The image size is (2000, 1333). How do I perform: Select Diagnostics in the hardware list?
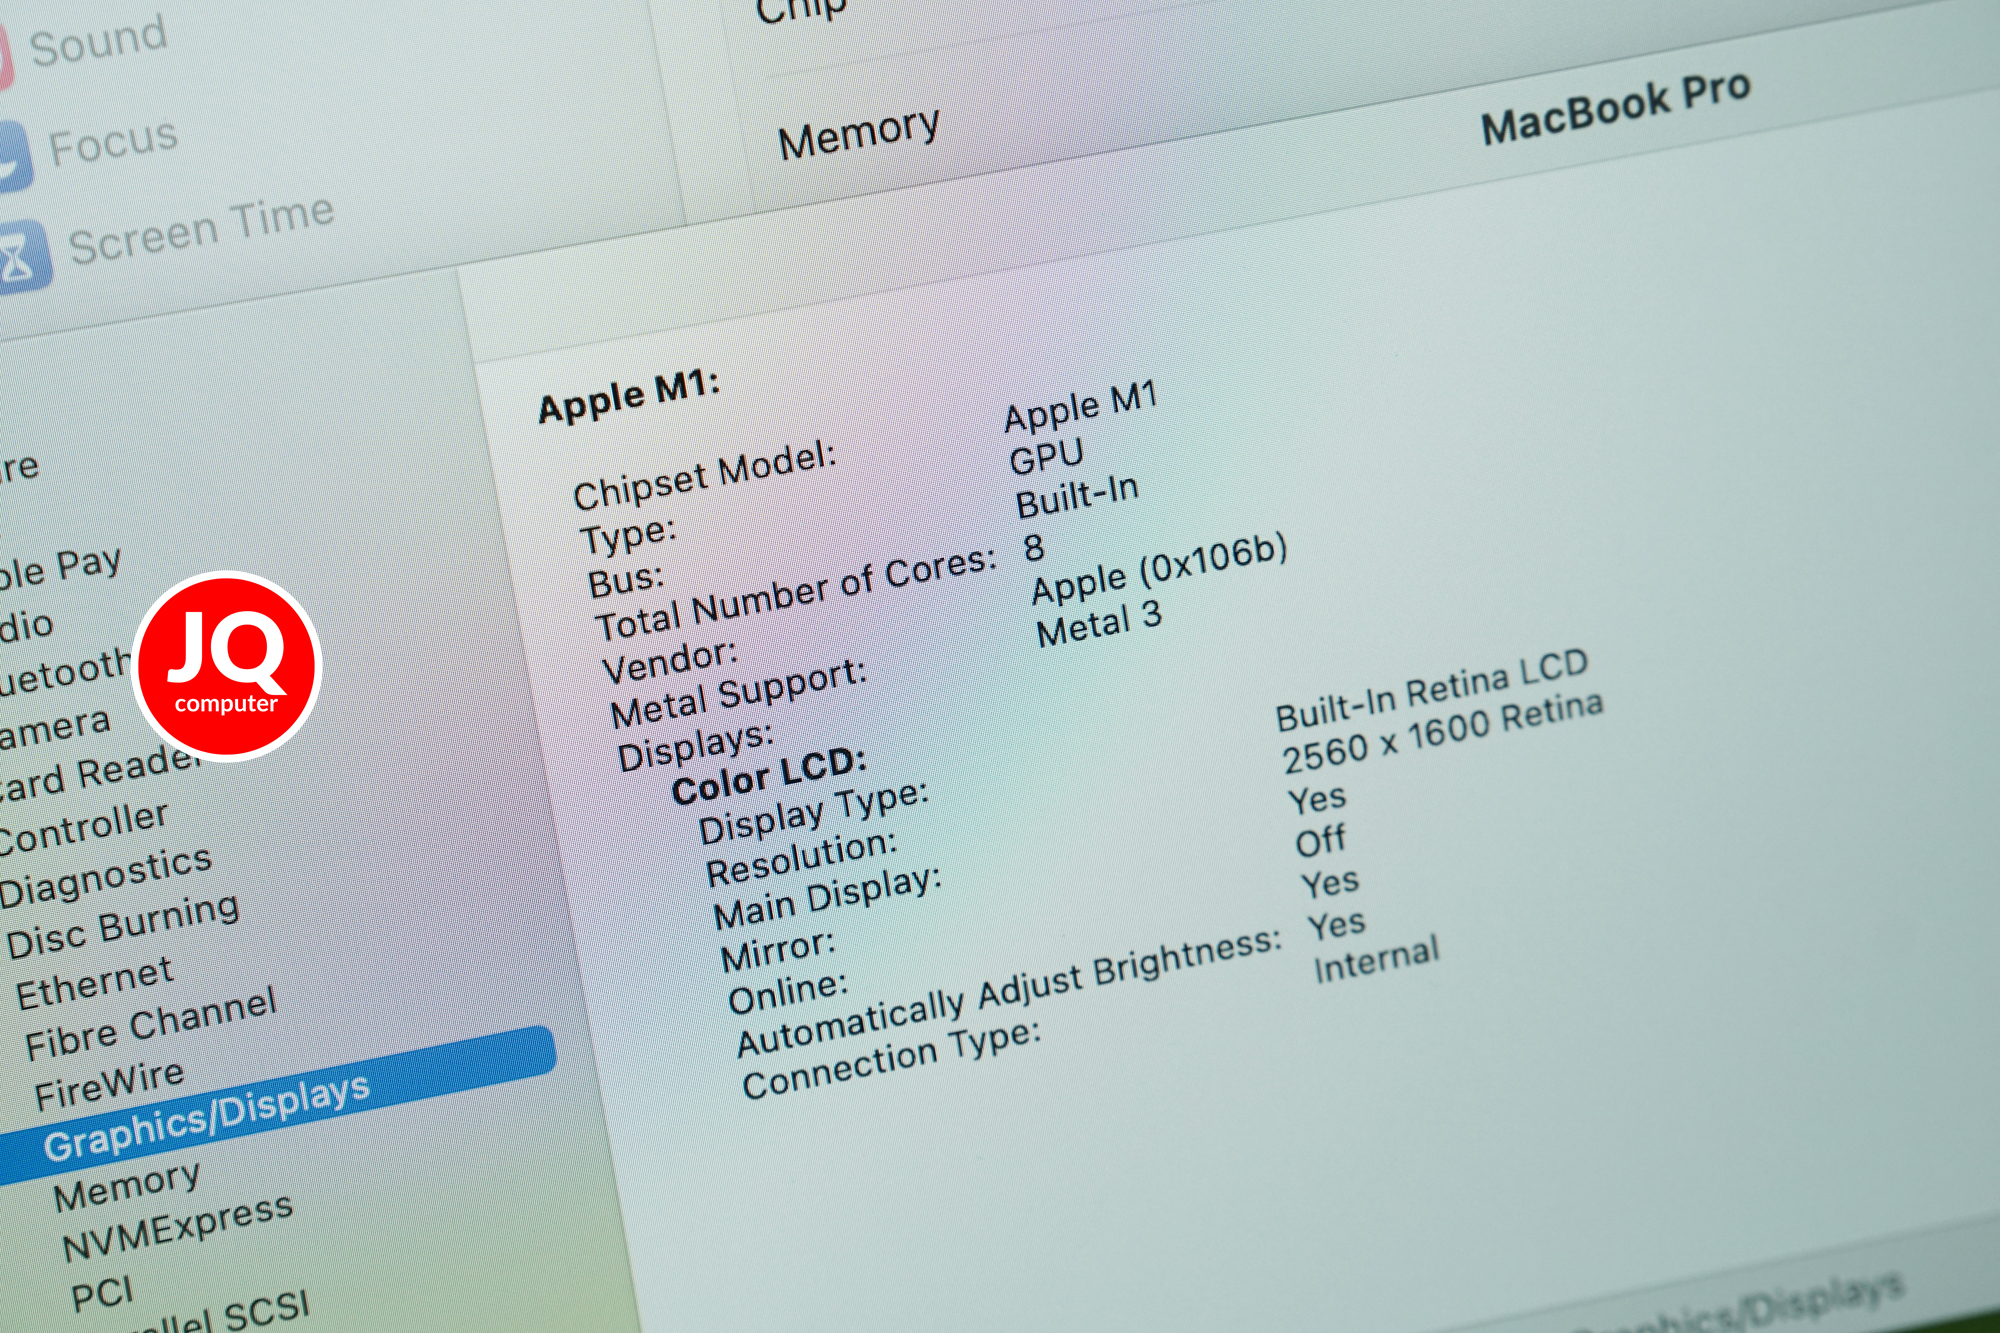(x=106, y=877)
